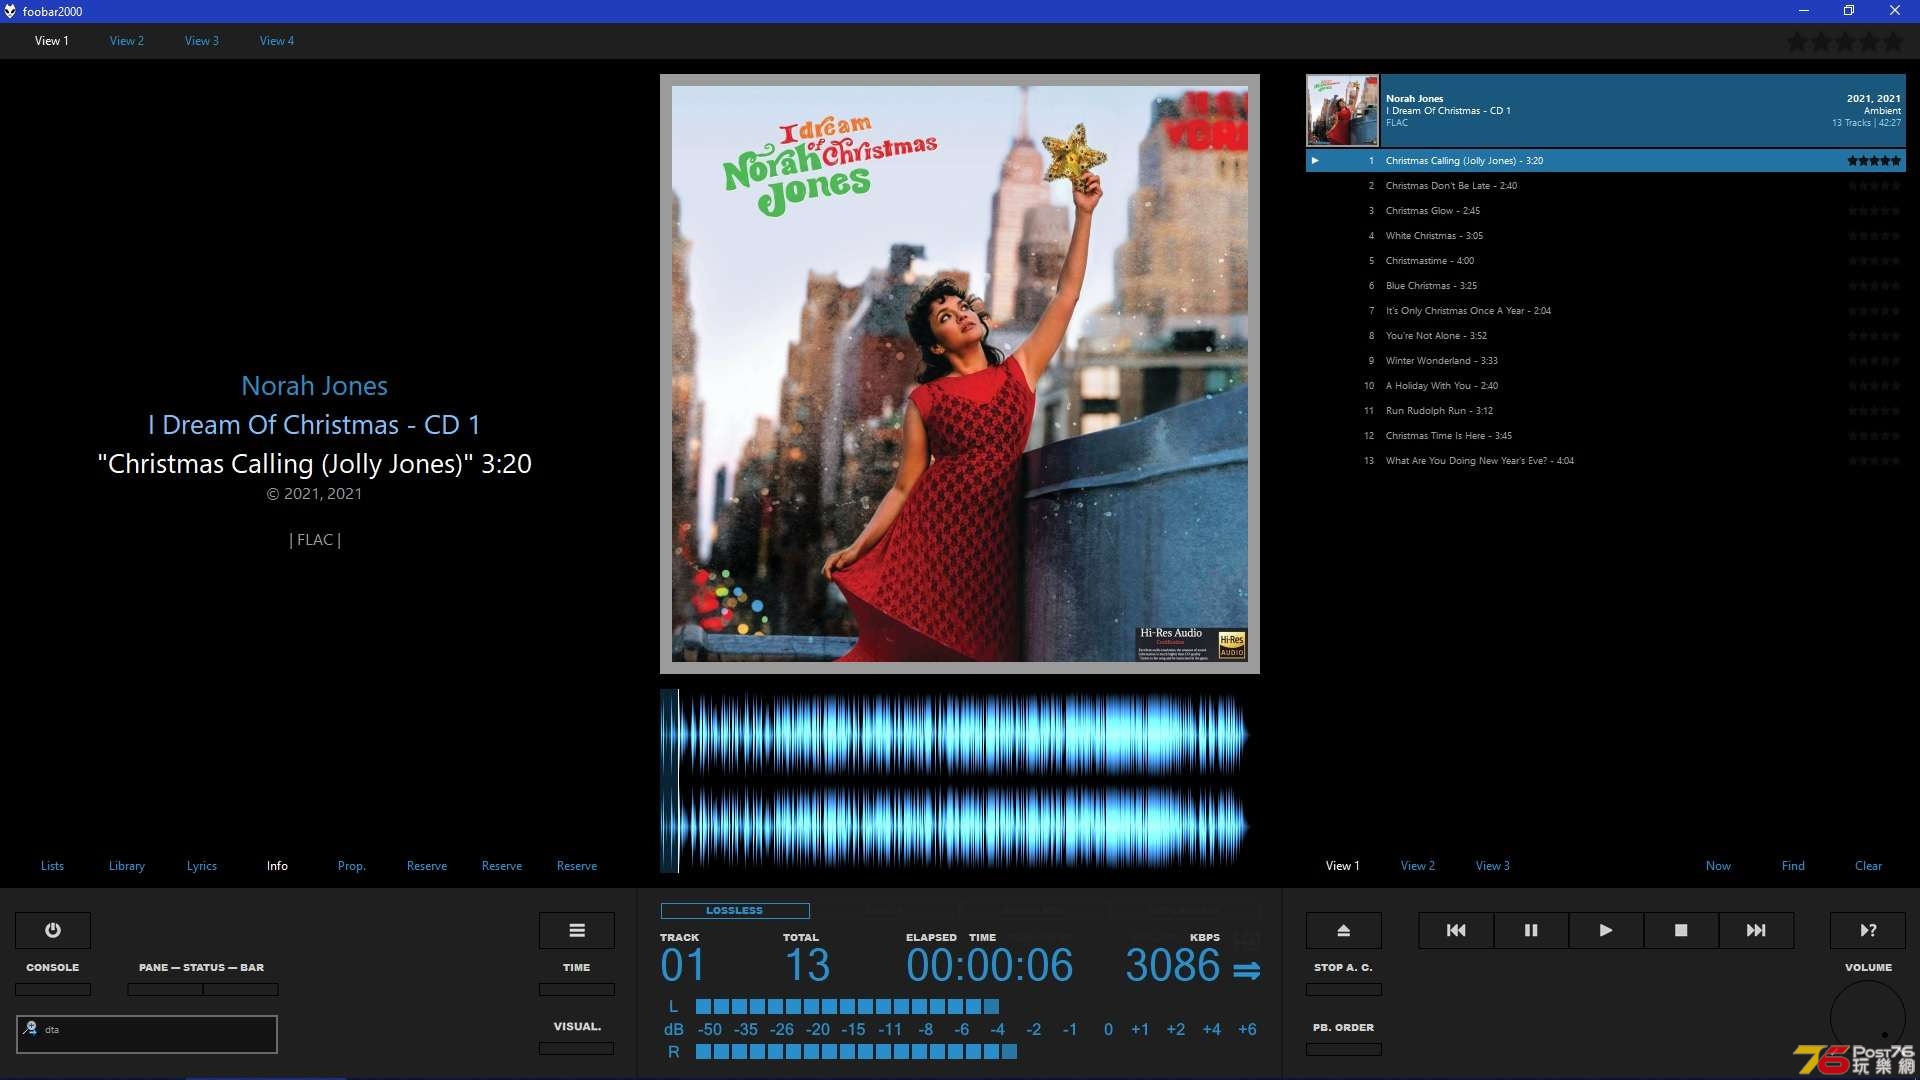The width and height of the screenshot is (1920, 1080).
Task: Click the double-arrow icon next to kbps
Action: click(1246, 970)
